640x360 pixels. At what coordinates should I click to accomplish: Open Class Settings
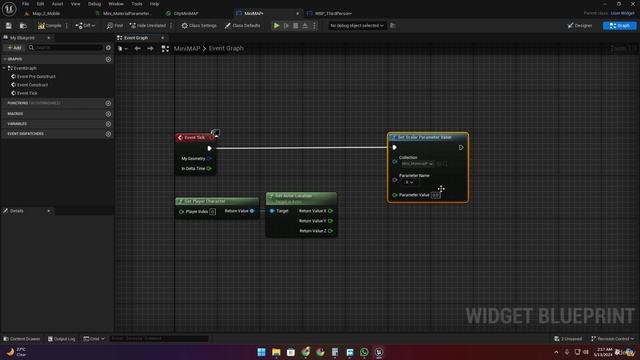(199, 25)
